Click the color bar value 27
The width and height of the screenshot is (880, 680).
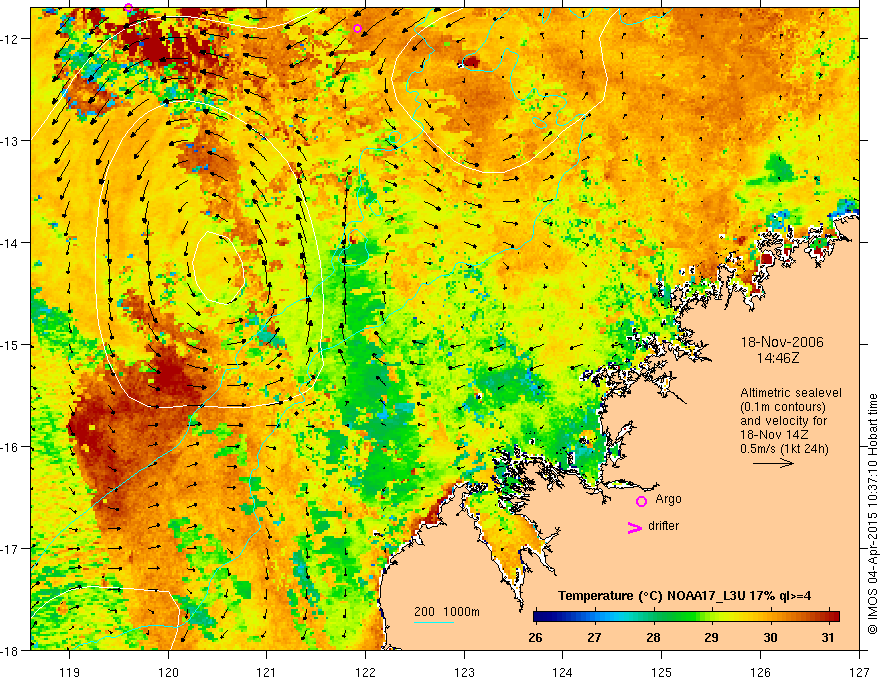click(594, 637)
